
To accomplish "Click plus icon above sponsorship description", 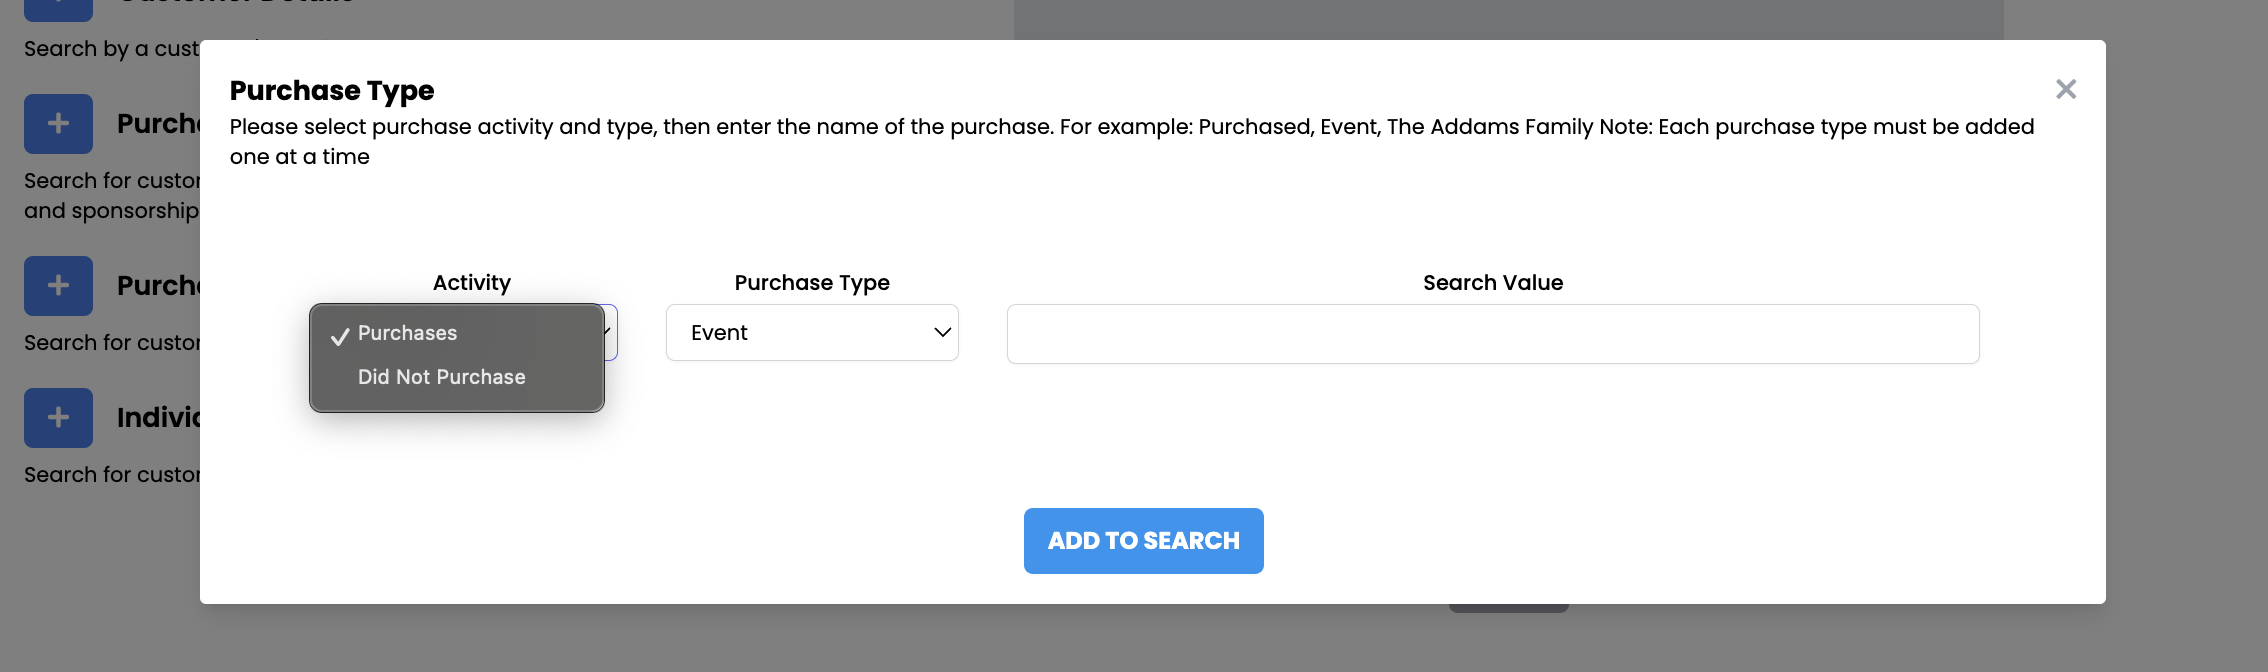I will coord(58,124).
